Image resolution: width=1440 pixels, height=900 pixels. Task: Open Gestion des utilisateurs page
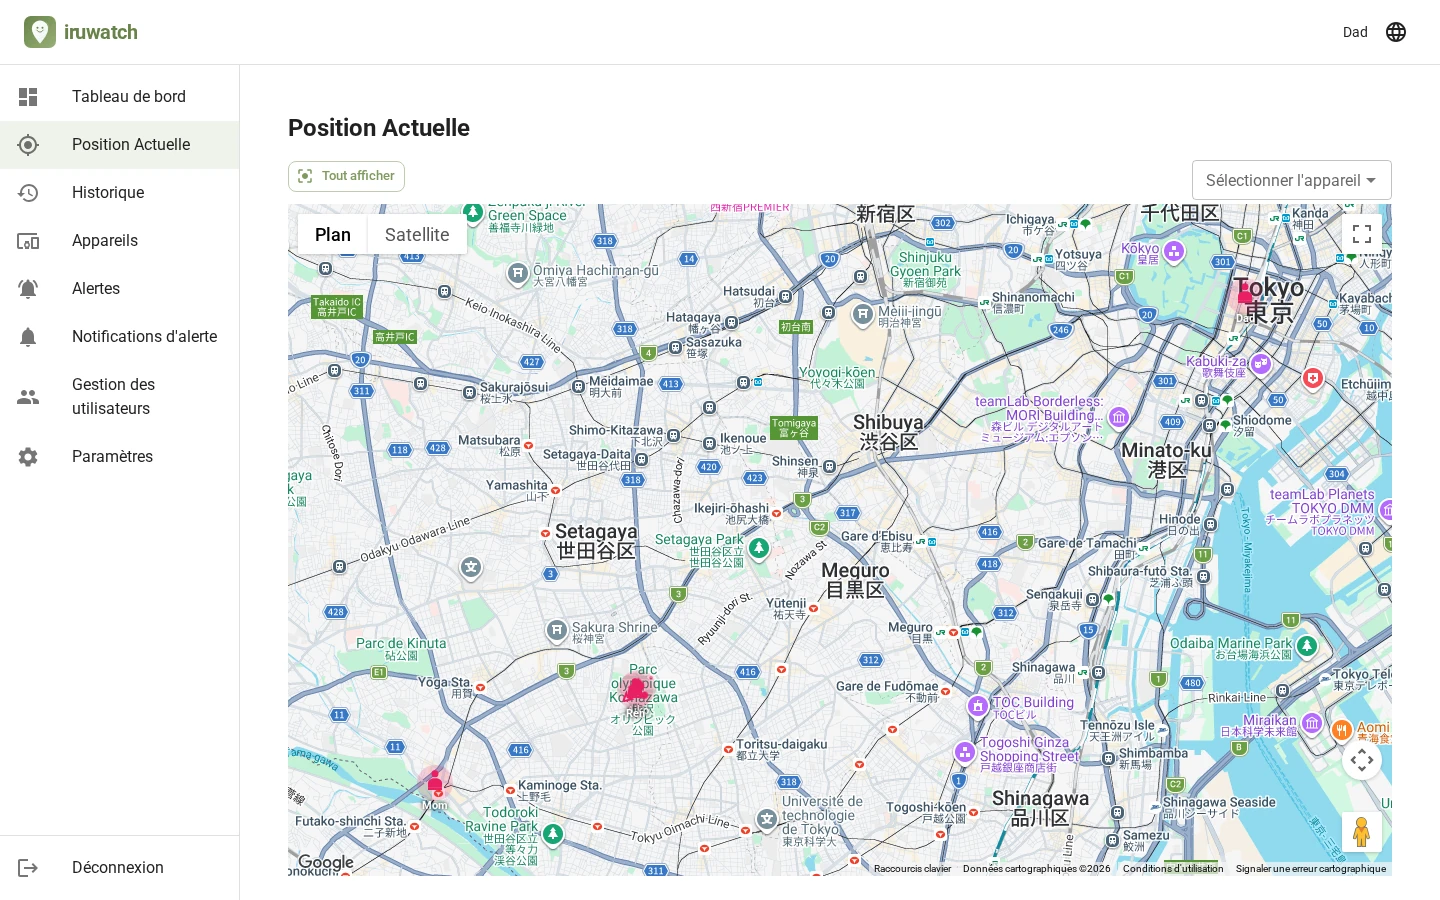[x=120, y=397]
